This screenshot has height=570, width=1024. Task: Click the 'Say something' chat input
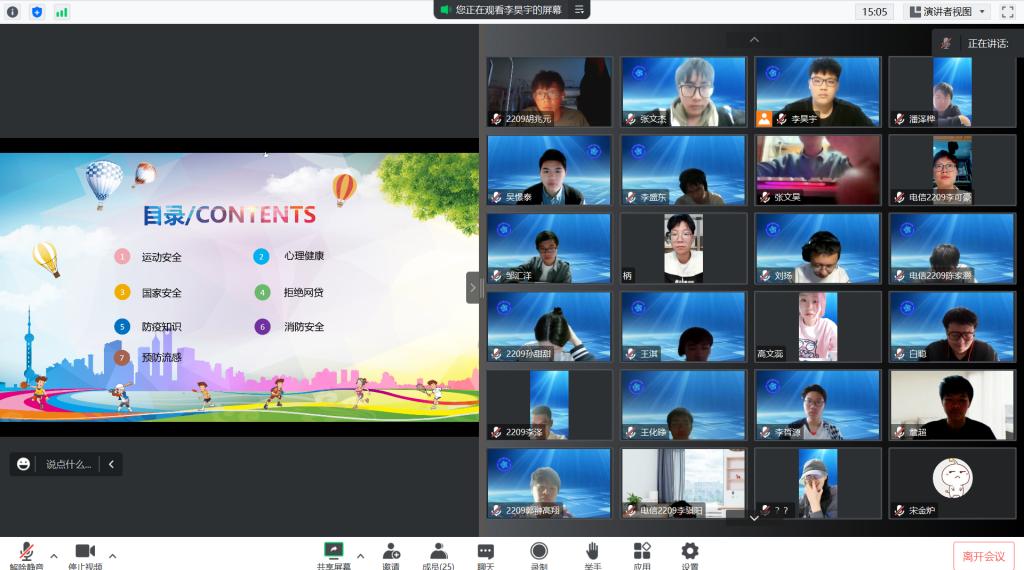click(68, 464)
